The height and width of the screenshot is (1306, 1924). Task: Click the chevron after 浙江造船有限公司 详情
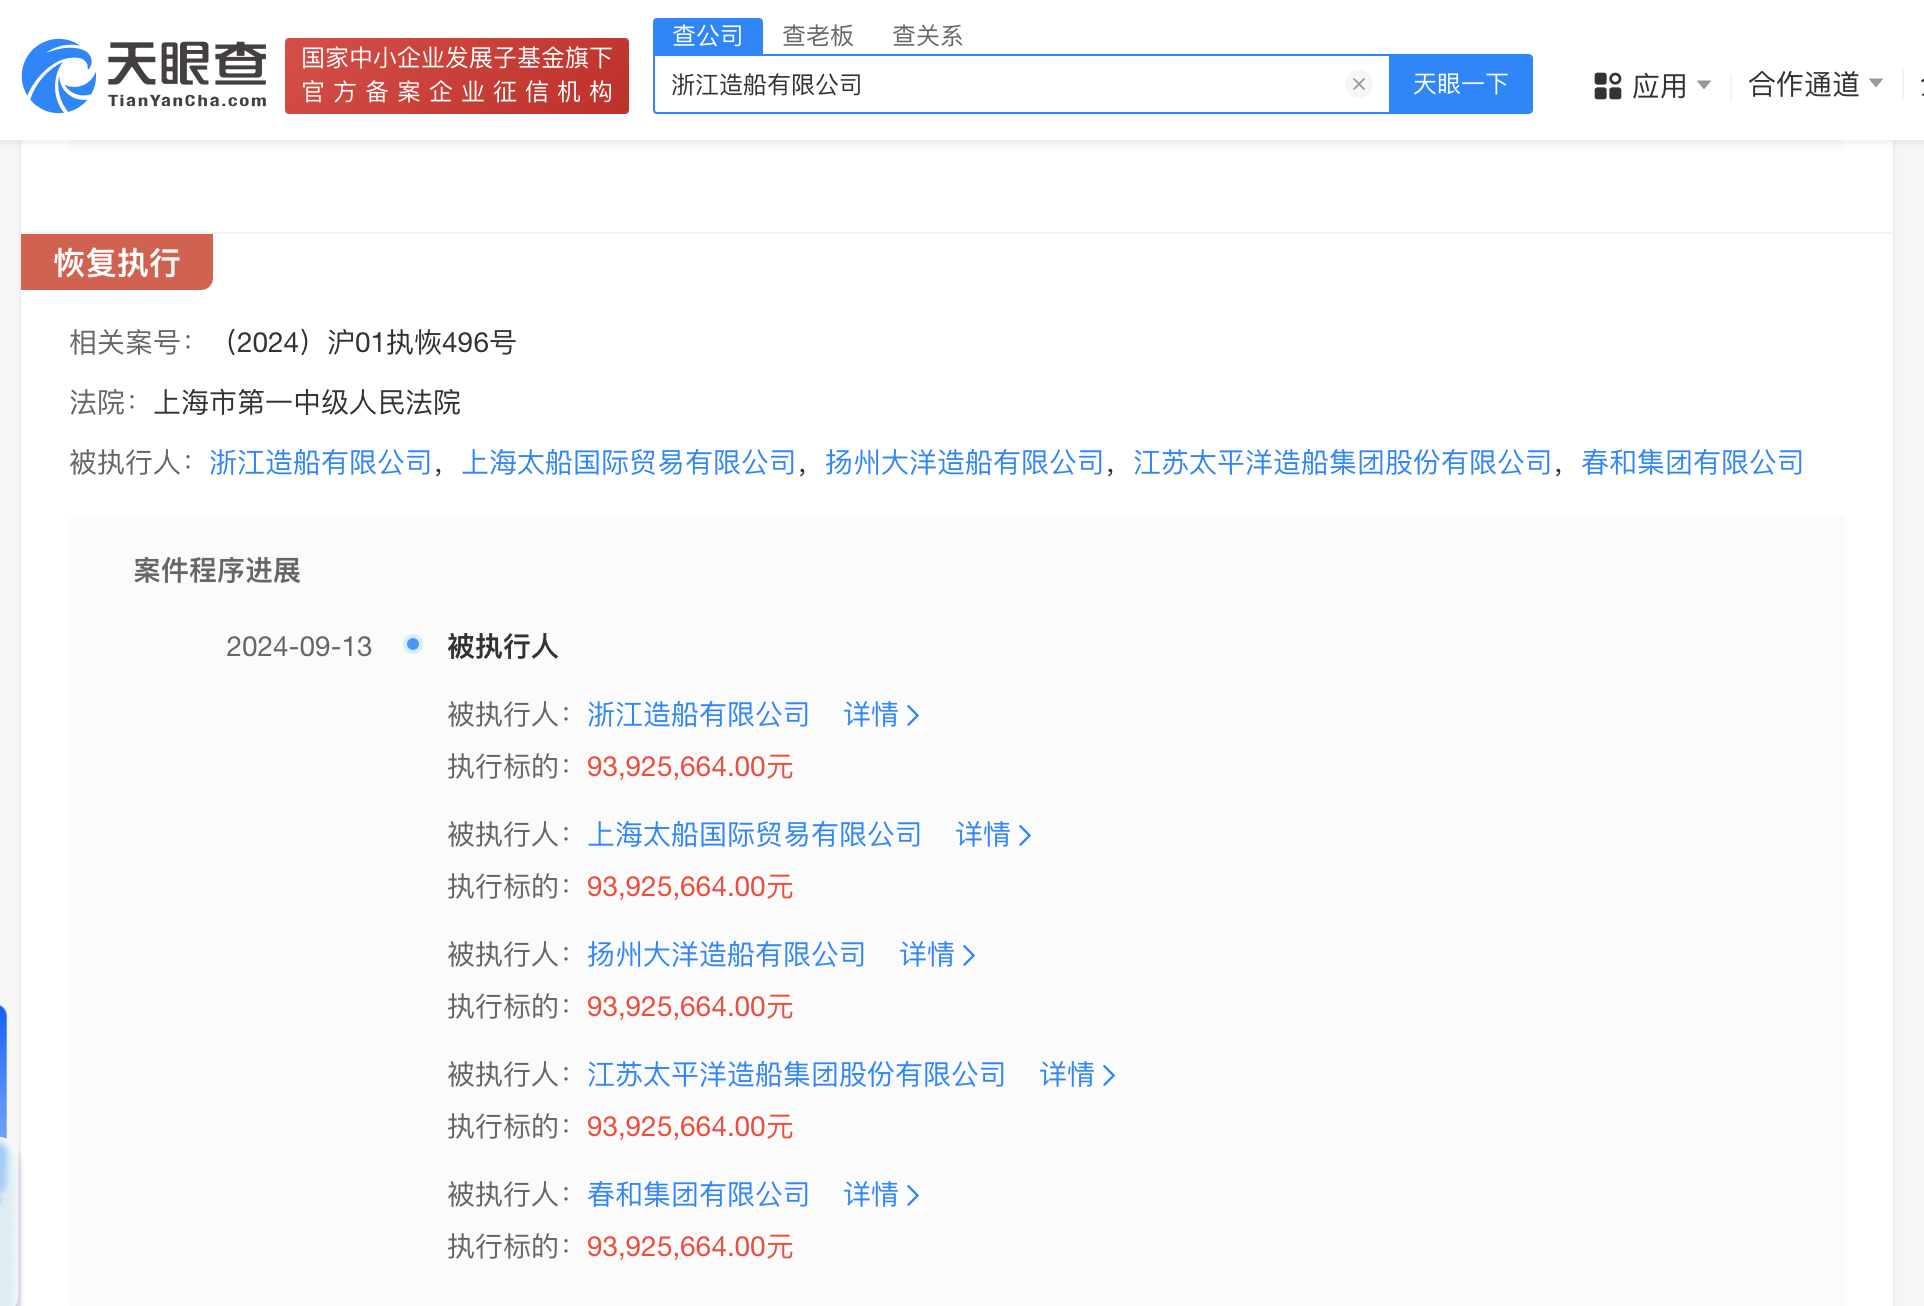pyautogui.click(x=913, y=715)
